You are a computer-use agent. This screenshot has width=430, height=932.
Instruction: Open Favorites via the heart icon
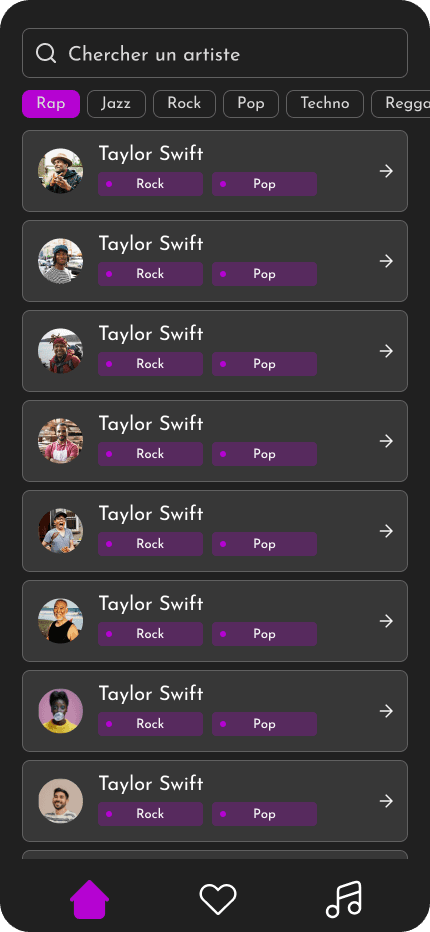click(218, 899)
